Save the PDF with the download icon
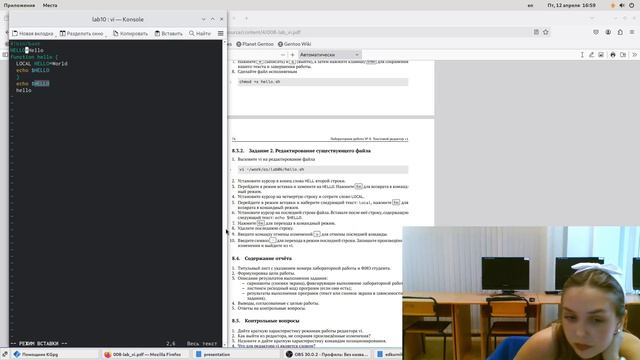This screenshot has height=360, width=640. coord(623,54)
